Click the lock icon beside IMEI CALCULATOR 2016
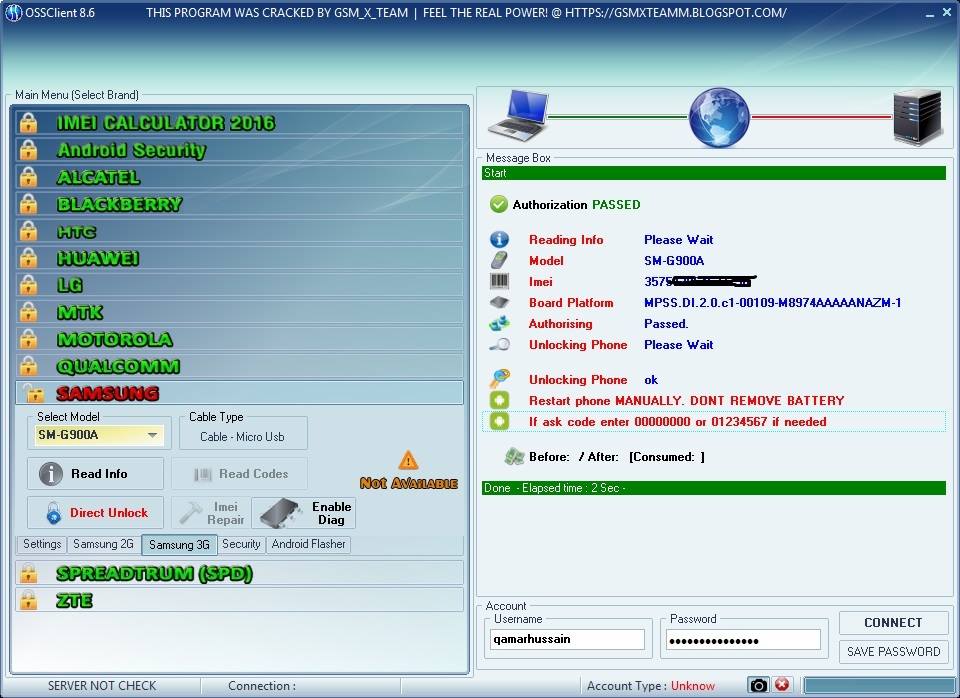Screen dimensions: 960x698 point(28,122)
